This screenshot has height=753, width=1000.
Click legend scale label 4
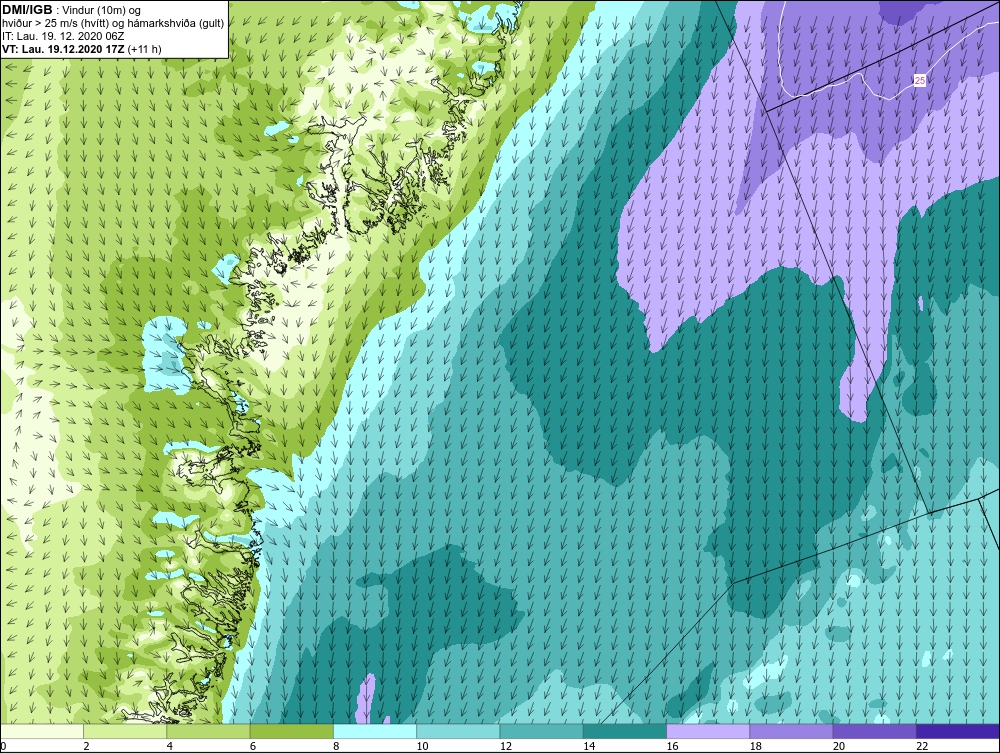169,747
